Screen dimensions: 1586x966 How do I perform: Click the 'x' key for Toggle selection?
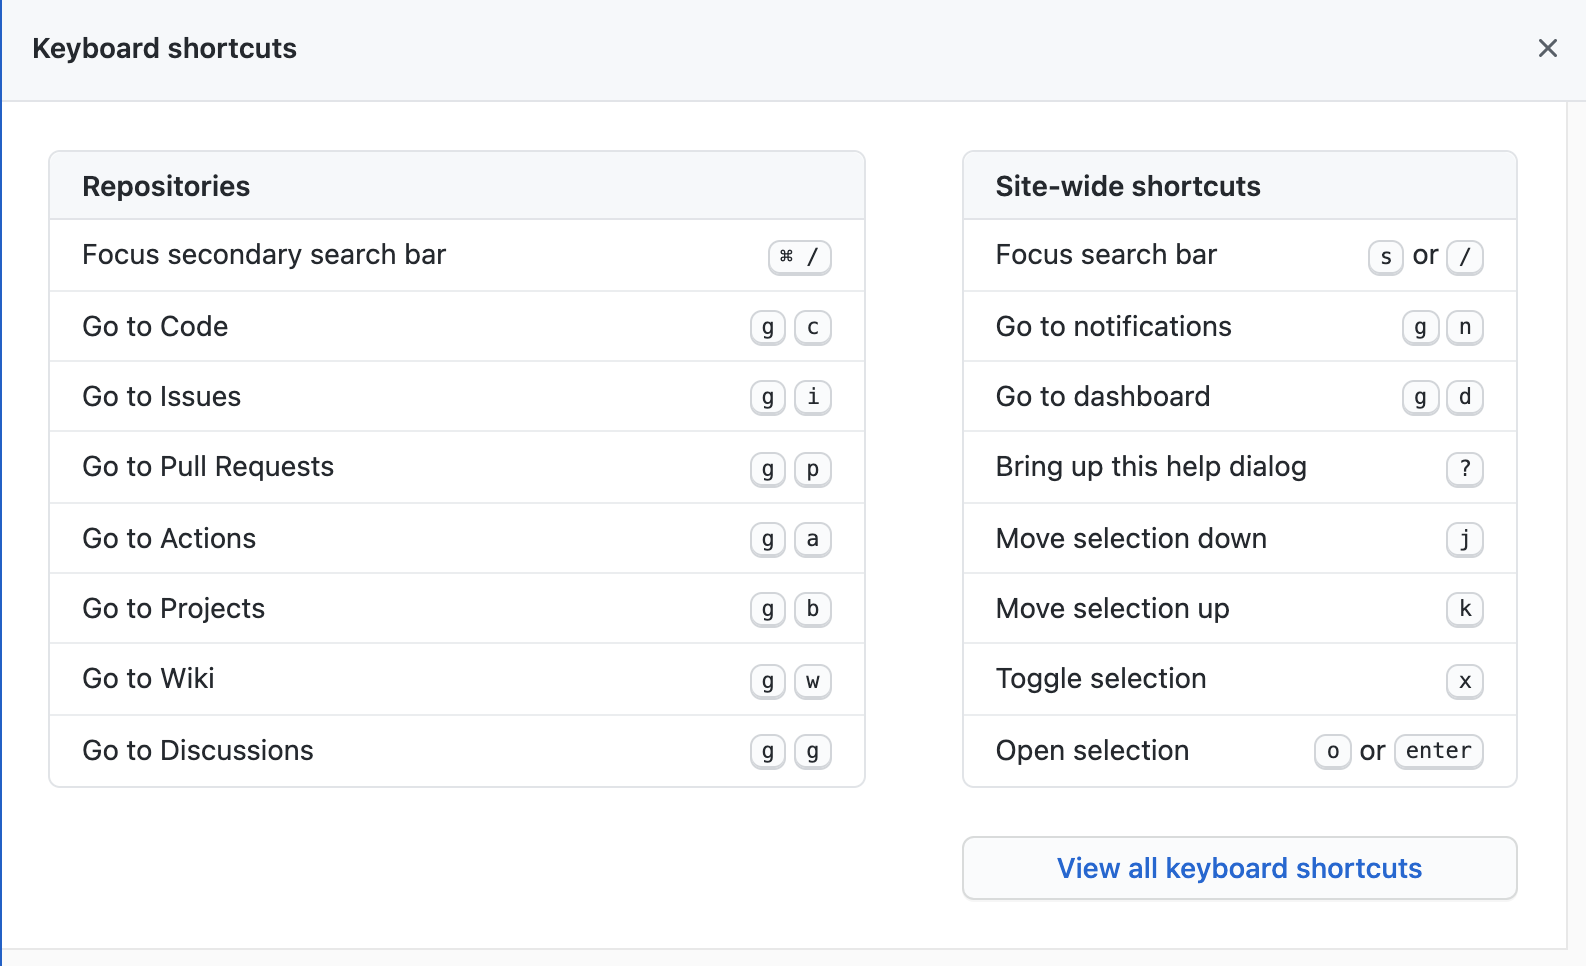pos(1465,681)
